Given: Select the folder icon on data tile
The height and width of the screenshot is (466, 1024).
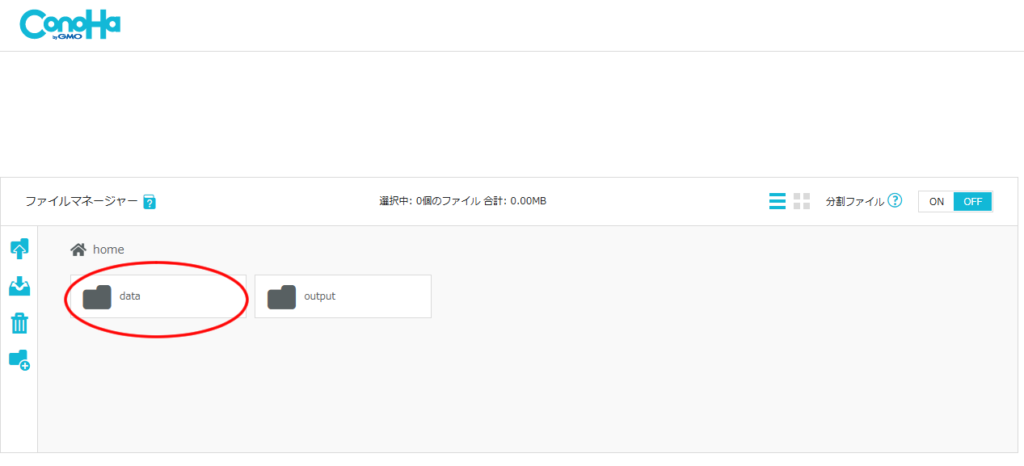Looking at the screenshot, I should pos(97,297).
